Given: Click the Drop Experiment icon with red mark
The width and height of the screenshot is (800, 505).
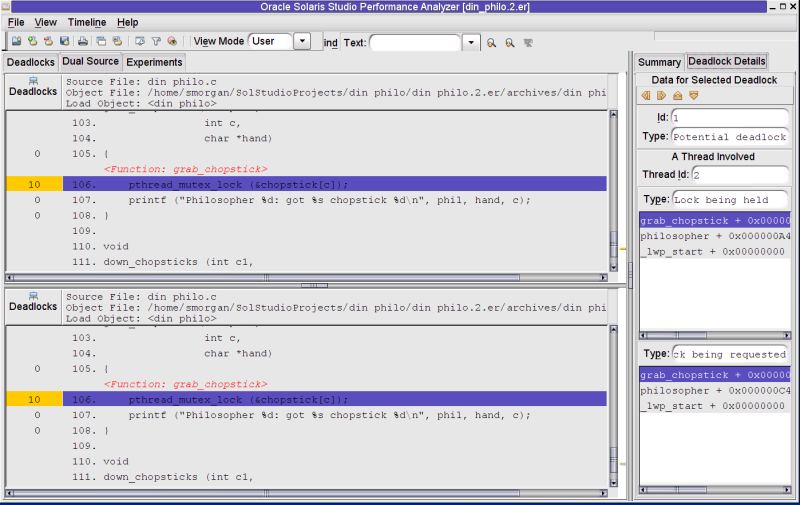Looking at the screenshot, I should point(48,41).
